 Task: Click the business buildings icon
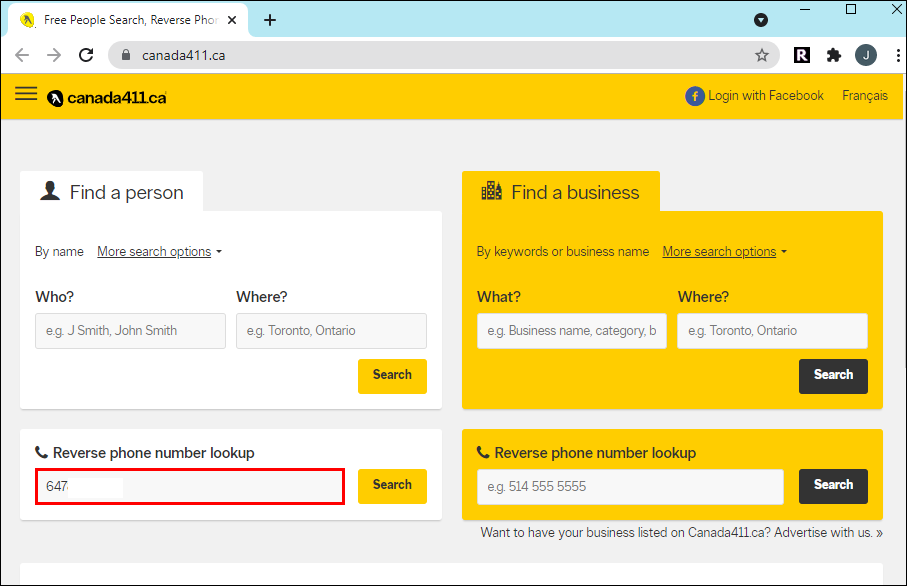coord(492,190)
